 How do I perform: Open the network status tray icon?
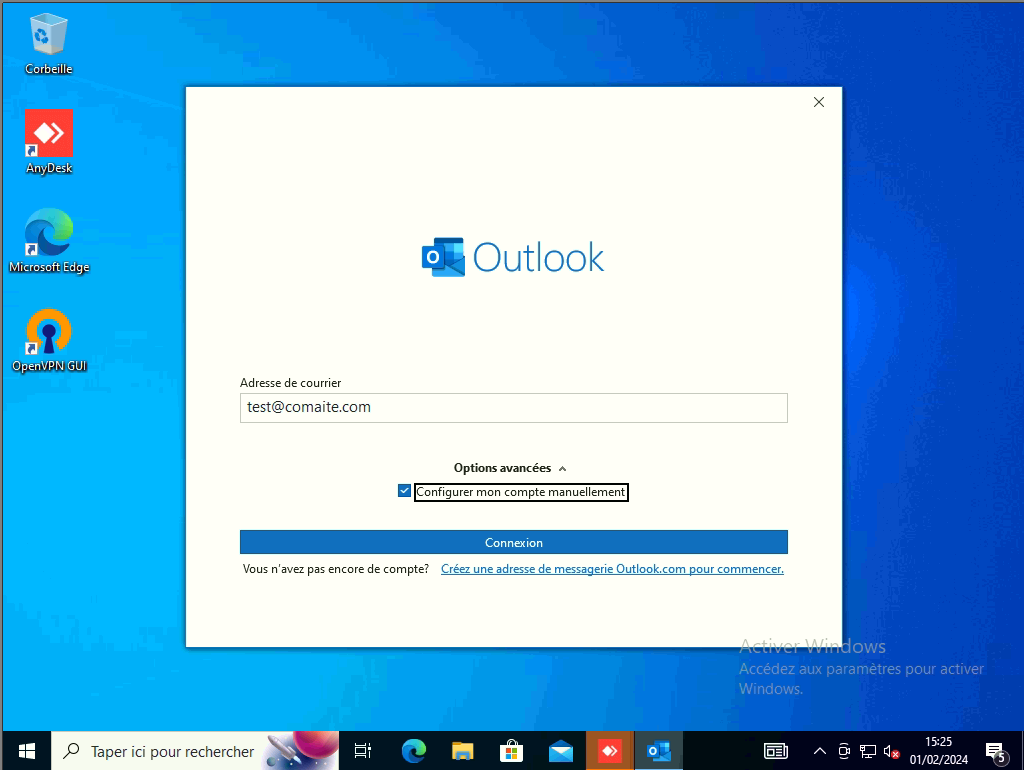(868, 752)
